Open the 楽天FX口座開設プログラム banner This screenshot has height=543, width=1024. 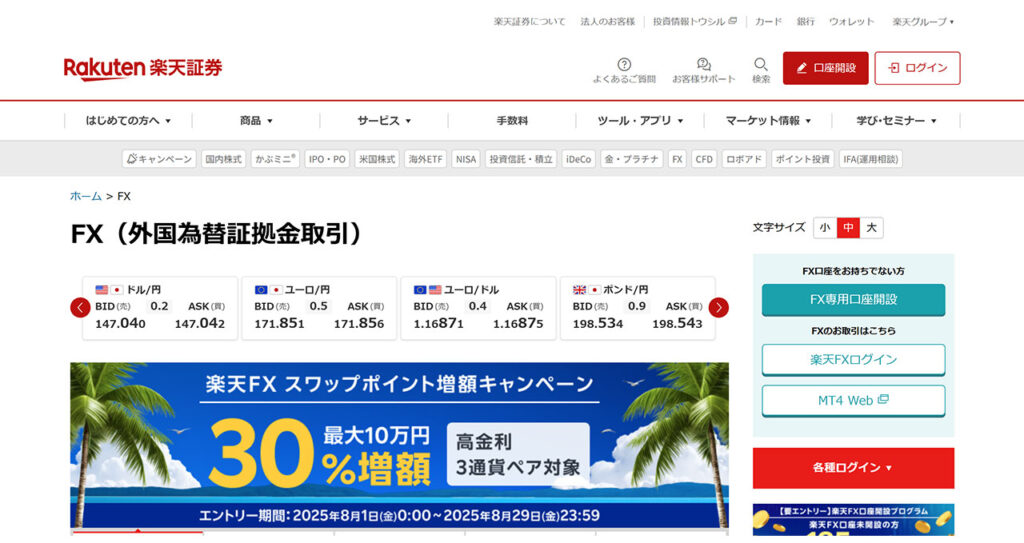[x=853, y=519]
